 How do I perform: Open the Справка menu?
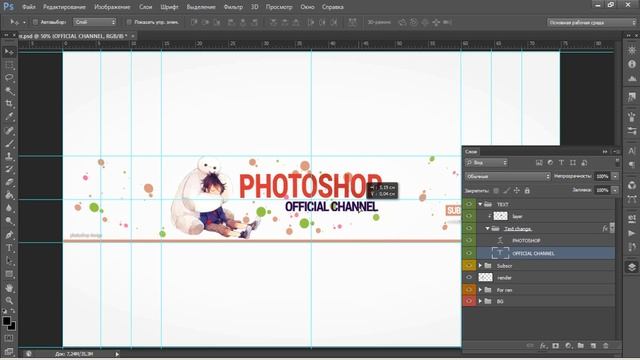click(332, 7)
